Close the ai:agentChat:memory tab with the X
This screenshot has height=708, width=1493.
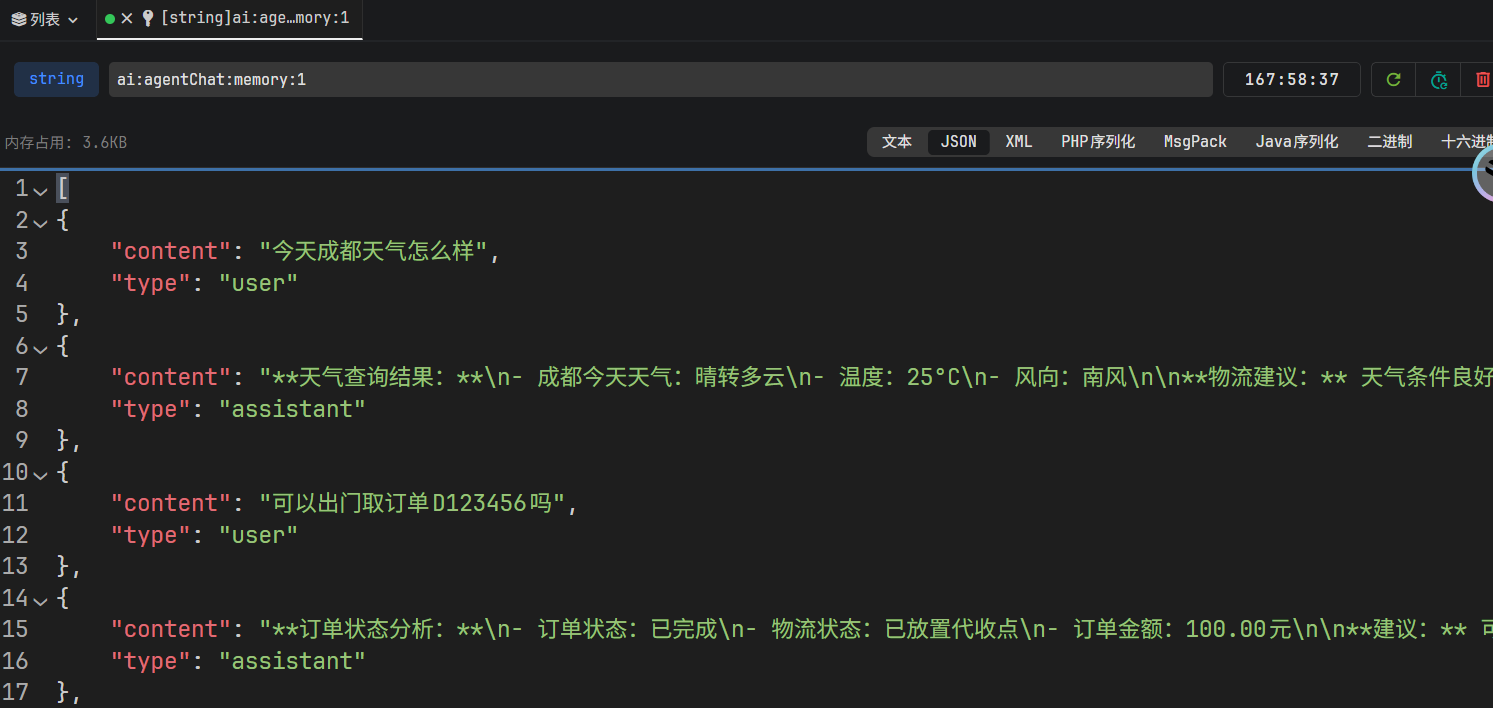pyautogui.click(x=128, y=18)
